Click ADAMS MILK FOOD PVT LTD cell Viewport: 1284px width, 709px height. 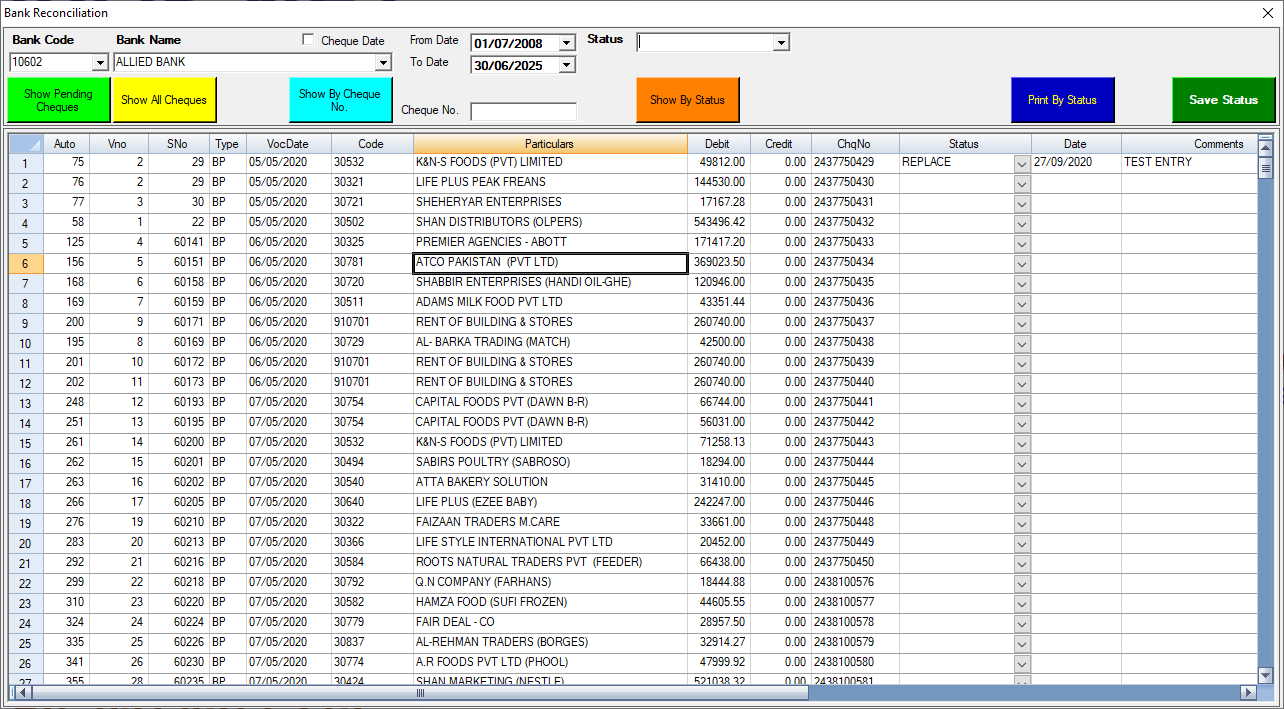[550, 302]
